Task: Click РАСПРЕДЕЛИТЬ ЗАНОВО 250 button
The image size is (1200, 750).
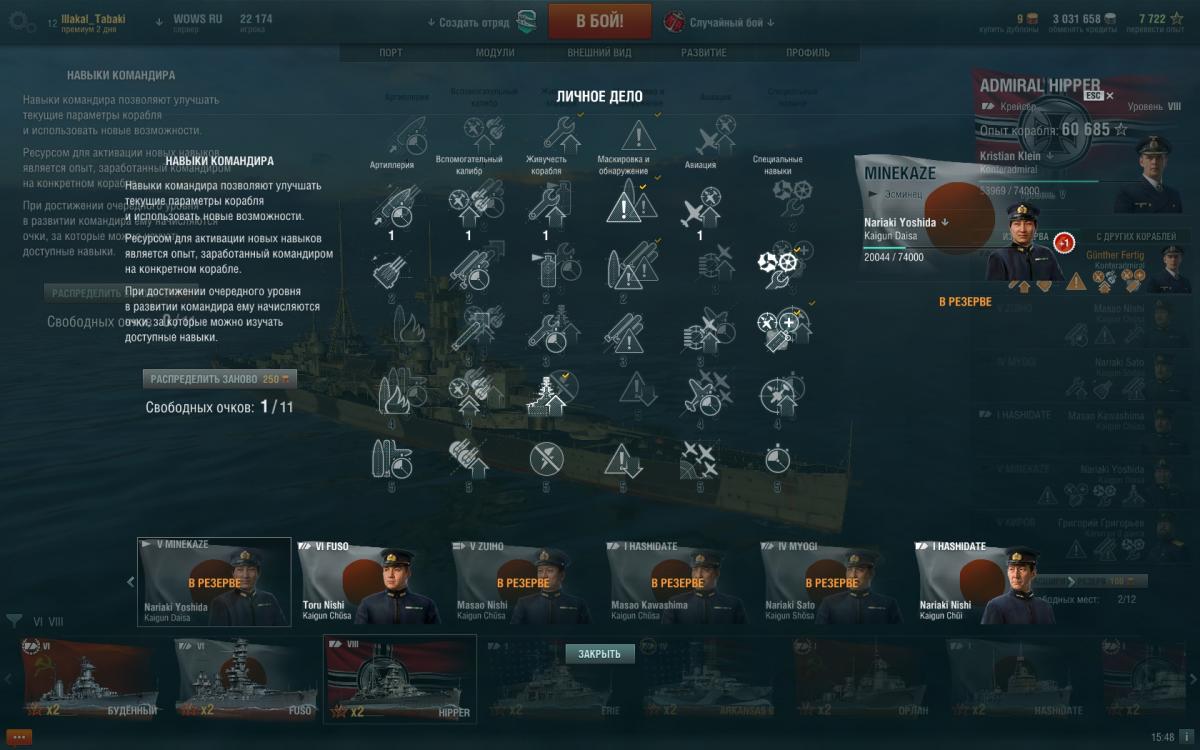Action: [220, 379]
